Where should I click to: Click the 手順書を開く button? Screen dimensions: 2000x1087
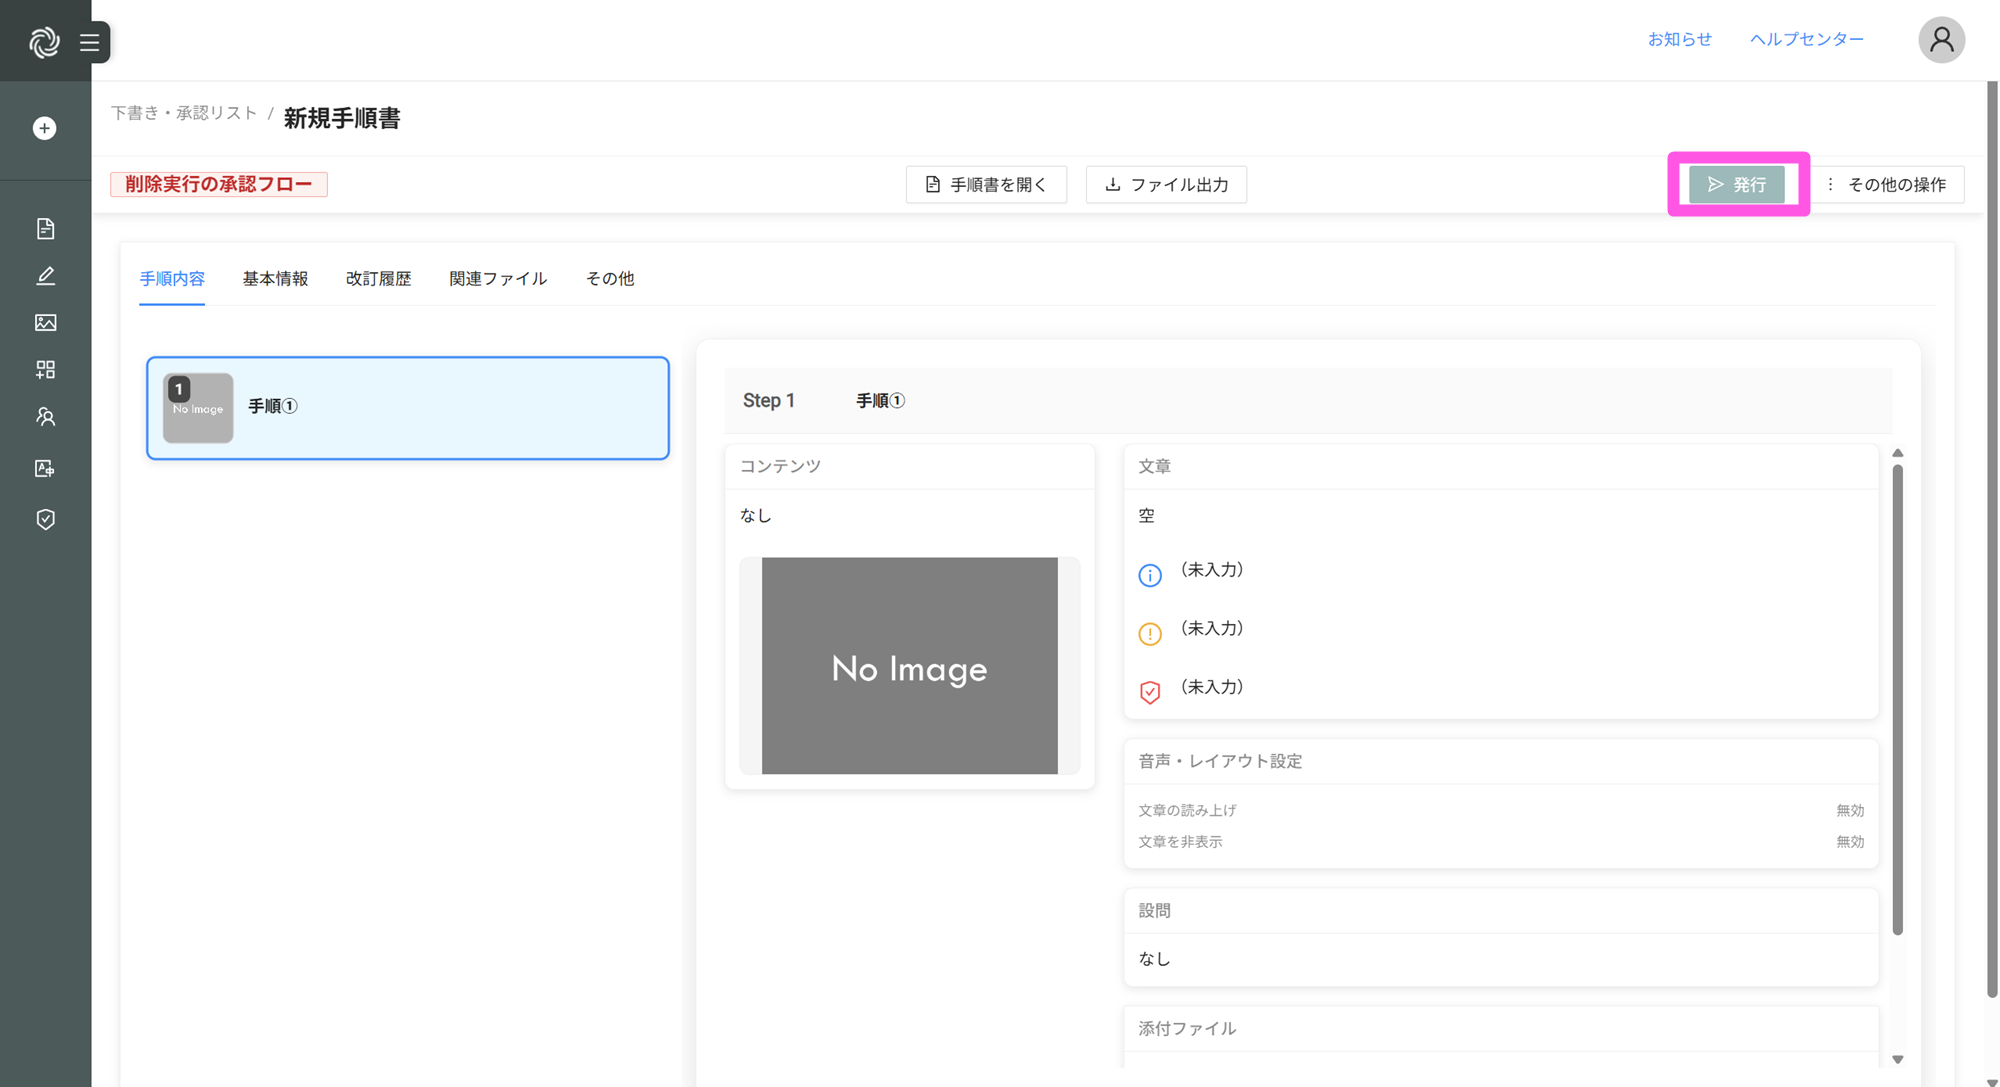pyautogui.click(x=986, y=185)
